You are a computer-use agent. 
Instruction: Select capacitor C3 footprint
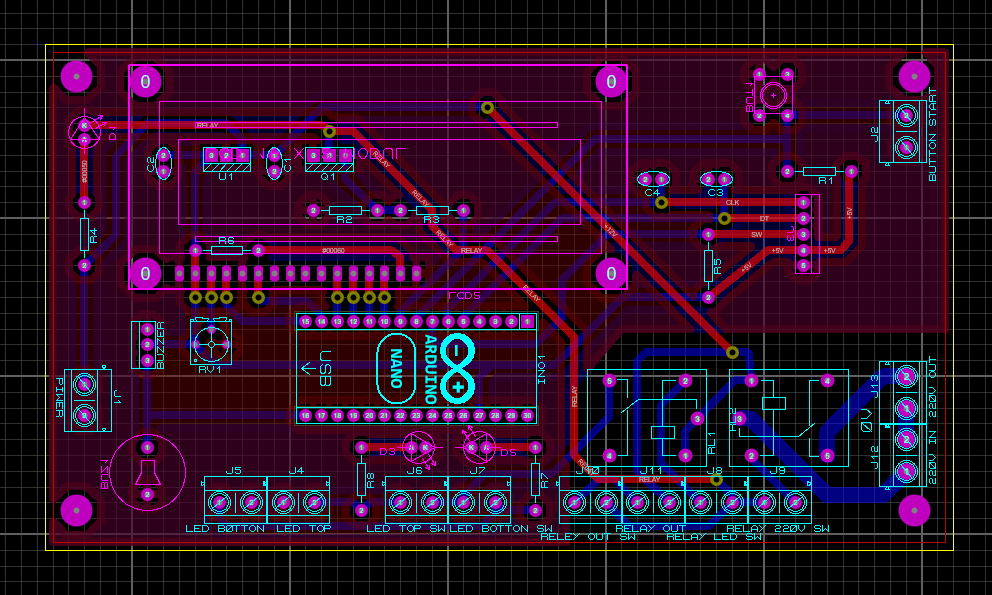tap(716, 180)
